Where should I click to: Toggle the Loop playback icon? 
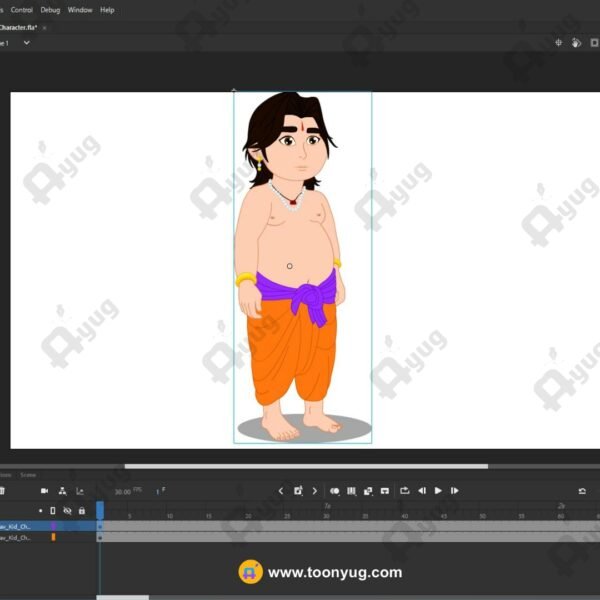[x=404, y=491]
